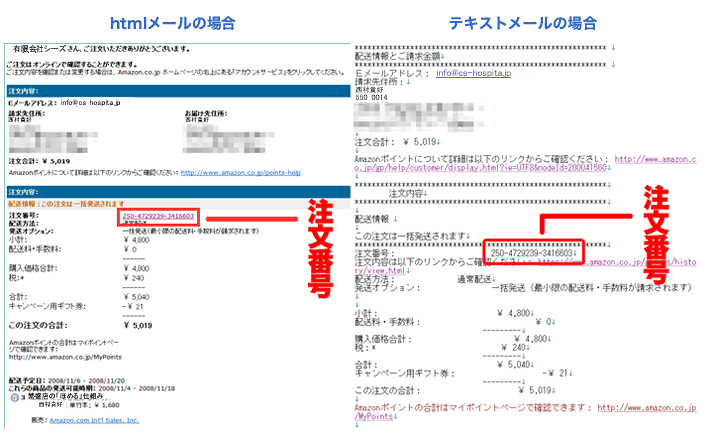Click the この注文は一括発送されます line in text mail

pyautogui.click(x=410, y=236)
